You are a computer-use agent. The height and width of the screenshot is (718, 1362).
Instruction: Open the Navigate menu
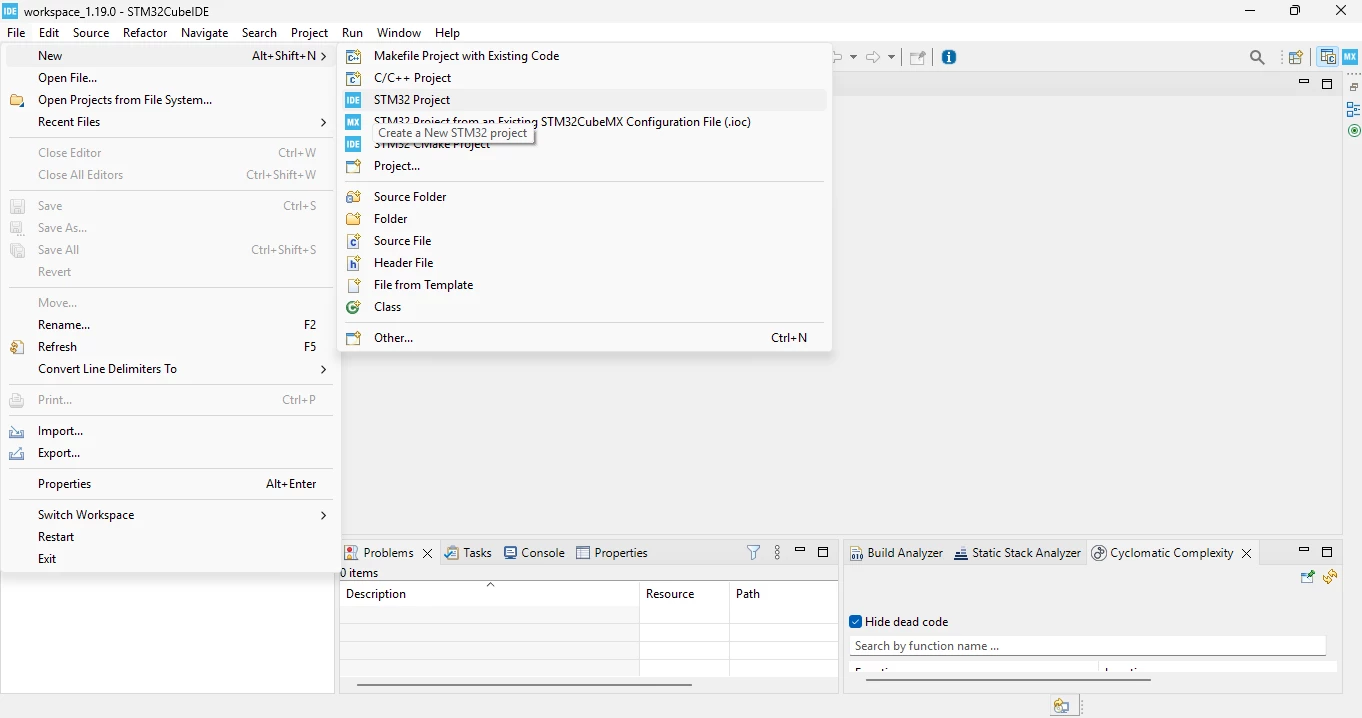pos(205,33)
